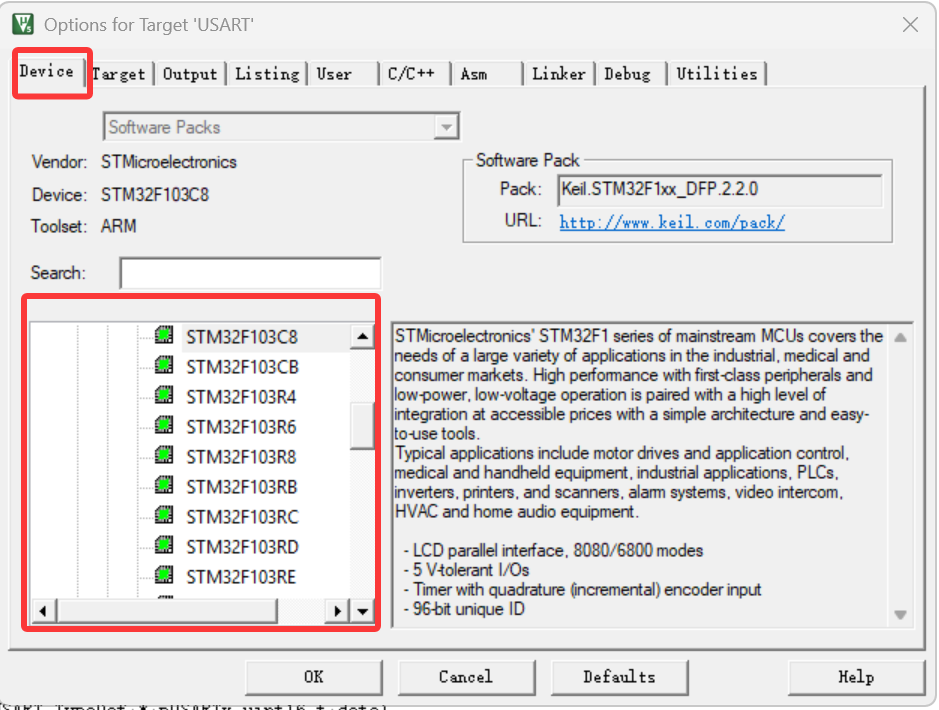Image resolution: width=939 pixels, height=710 pixels.
Task: Click device list scroll left arrow
Action: point(43,611)
